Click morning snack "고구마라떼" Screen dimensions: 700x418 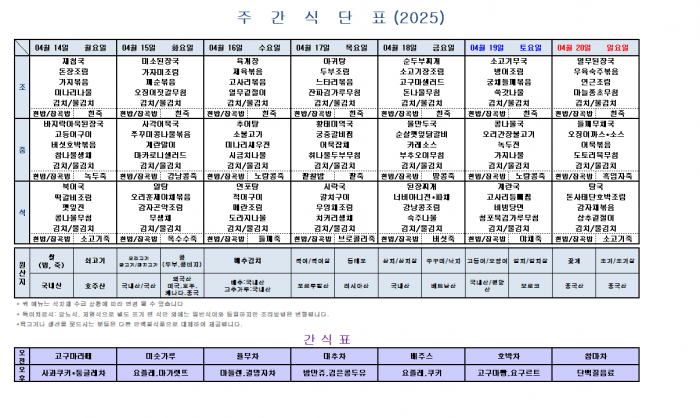(x=73, y=356)
